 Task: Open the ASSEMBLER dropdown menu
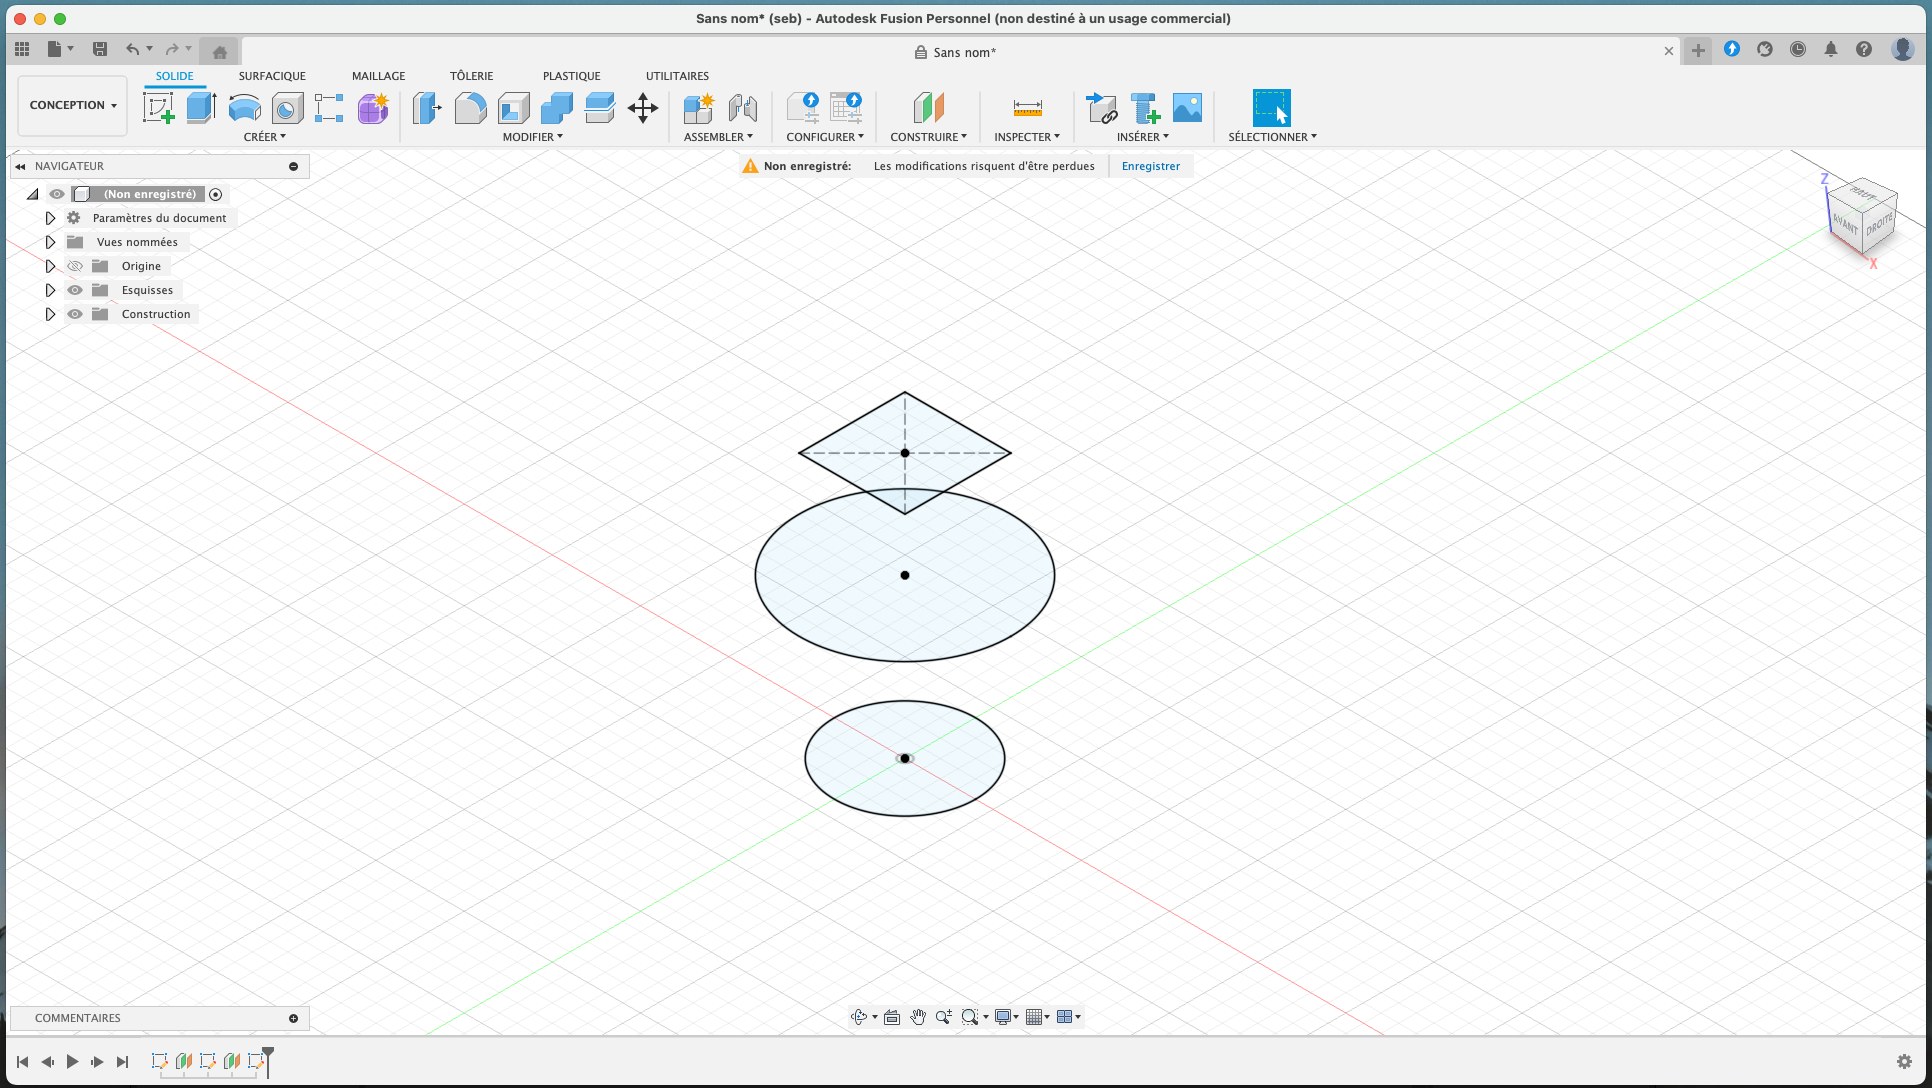click(718, 137)
